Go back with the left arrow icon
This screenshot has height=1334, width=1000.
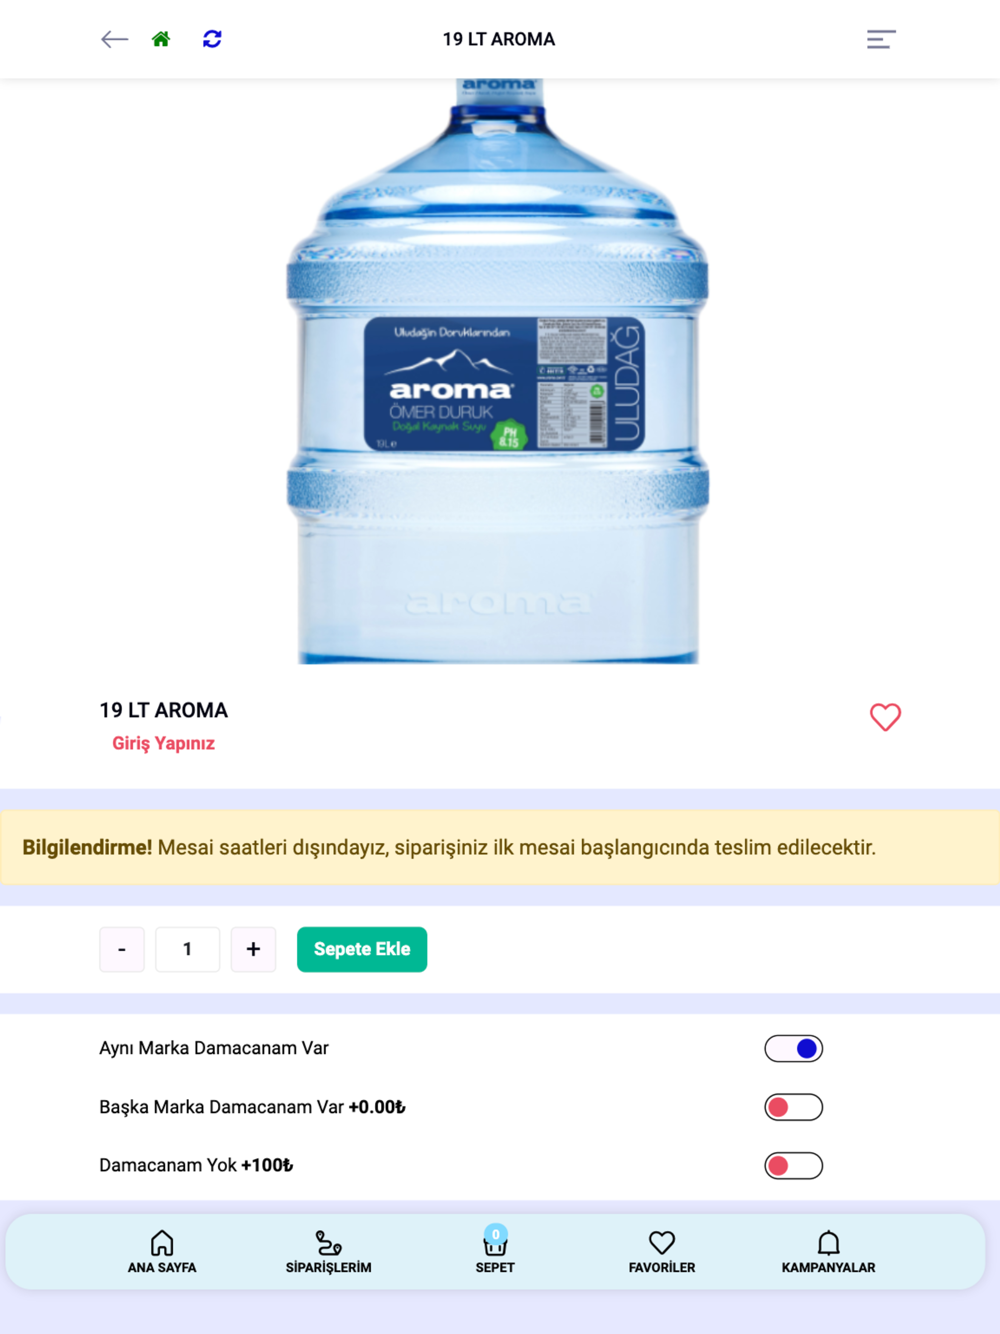[114, 39]
